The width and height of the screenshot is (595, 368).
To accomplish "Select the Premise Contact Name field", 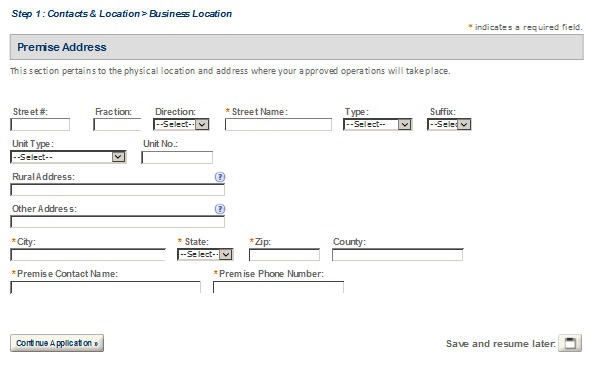I will [105, 288].
